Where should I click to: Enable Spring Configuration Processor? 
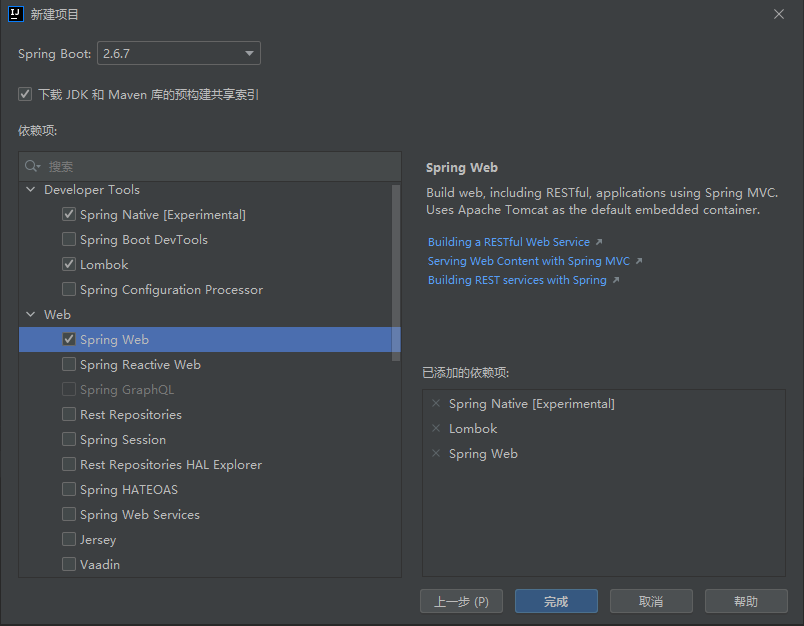coord(69,289)
